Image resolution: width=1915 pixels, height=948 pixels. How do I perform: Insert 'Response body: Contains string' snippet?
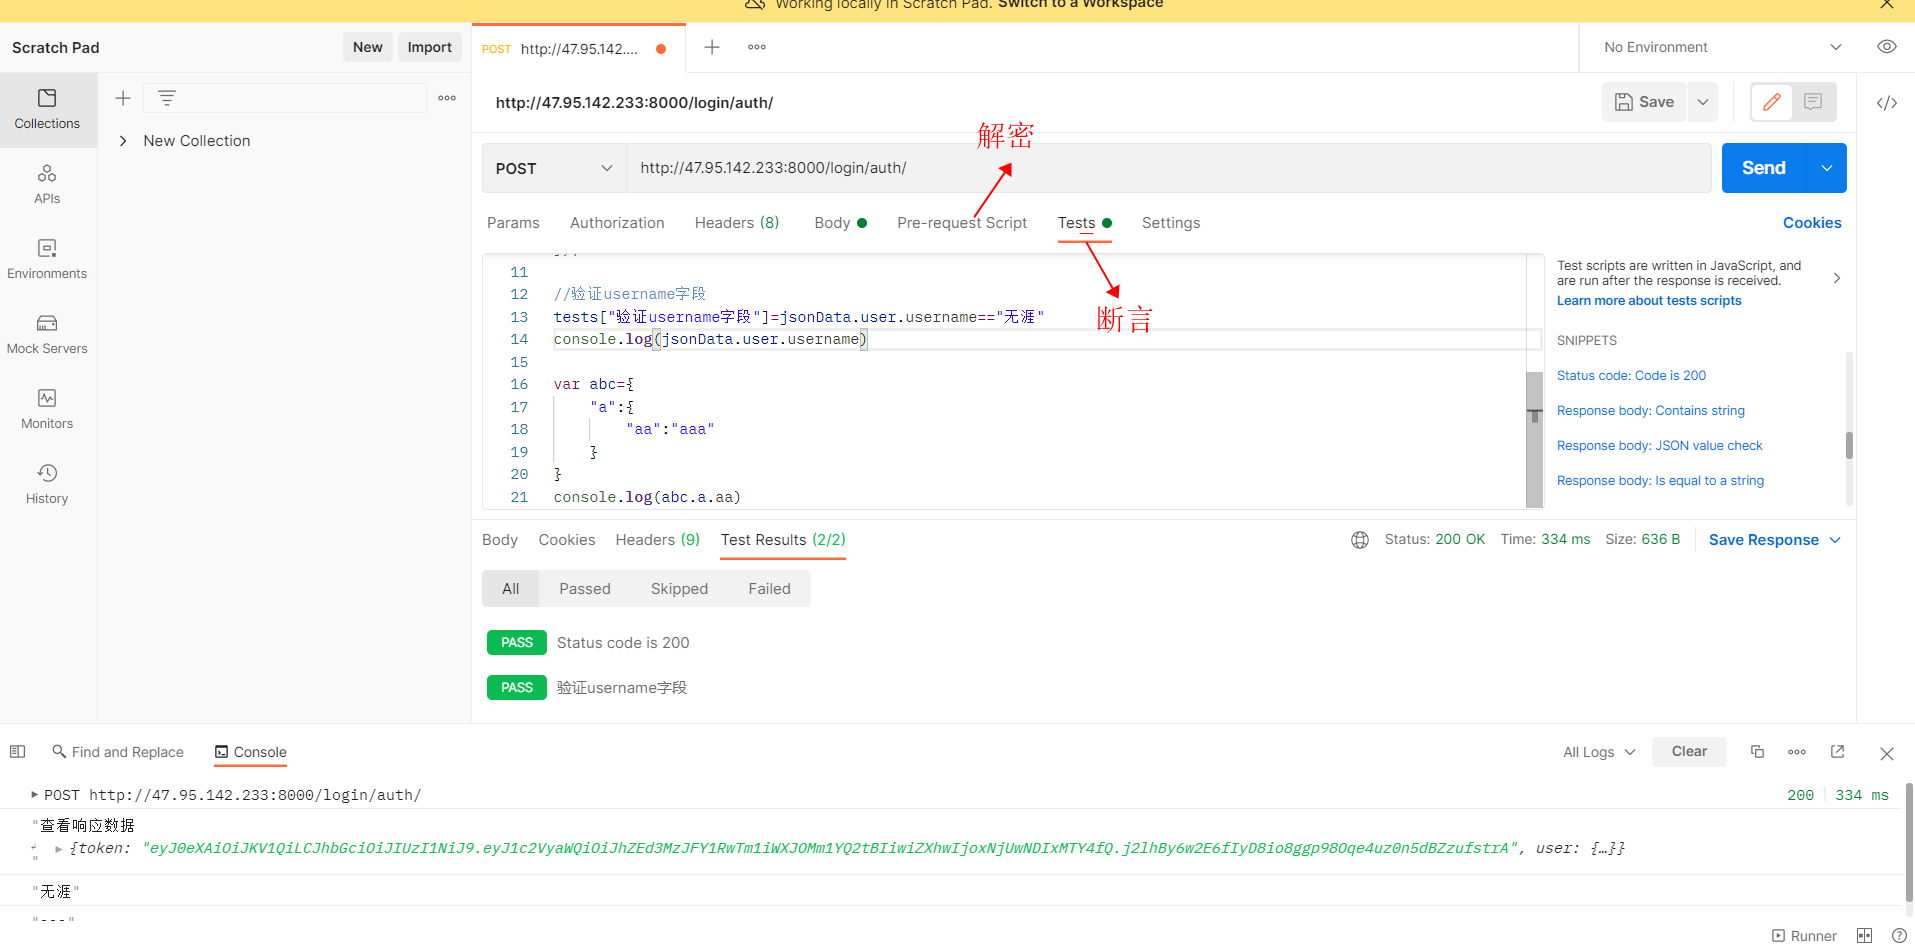1650,411
